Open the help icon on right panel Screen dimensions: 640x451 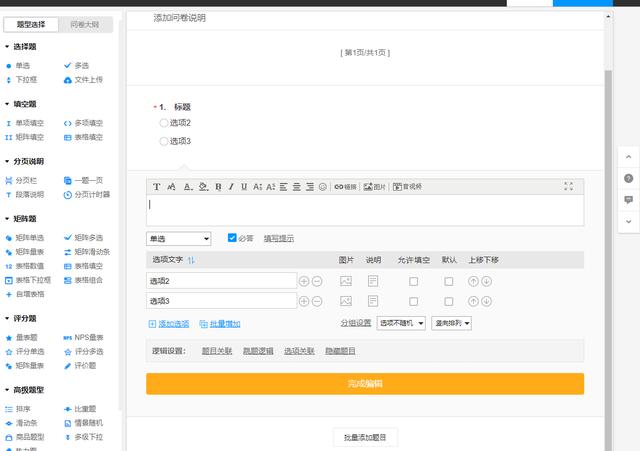pos(629,178)
